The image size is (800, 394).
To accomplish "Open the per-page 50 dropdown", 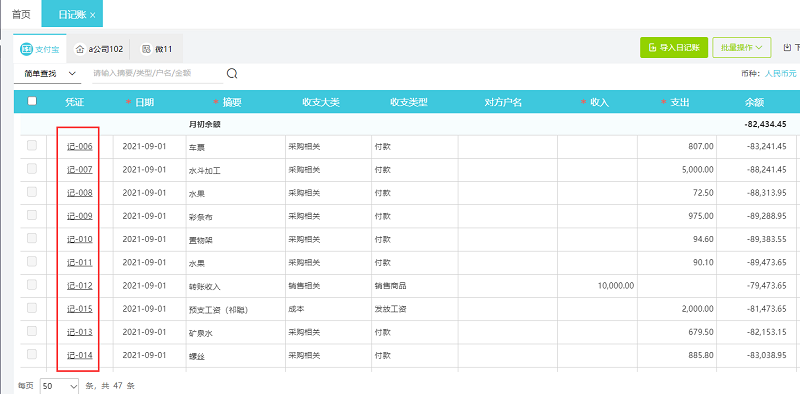I will coord(60,386).
